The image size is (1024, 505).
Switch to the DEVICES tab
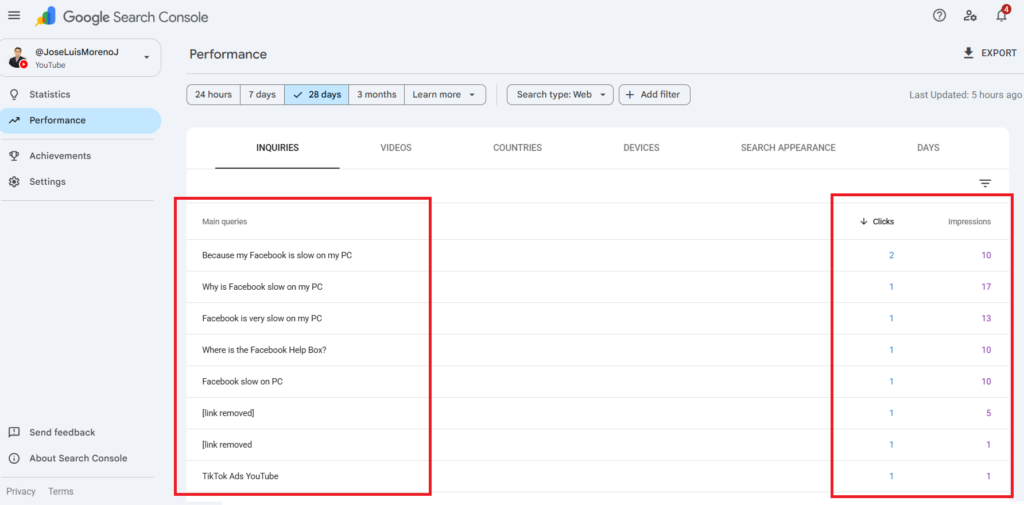pyautogui.click(x=641, y=148)
